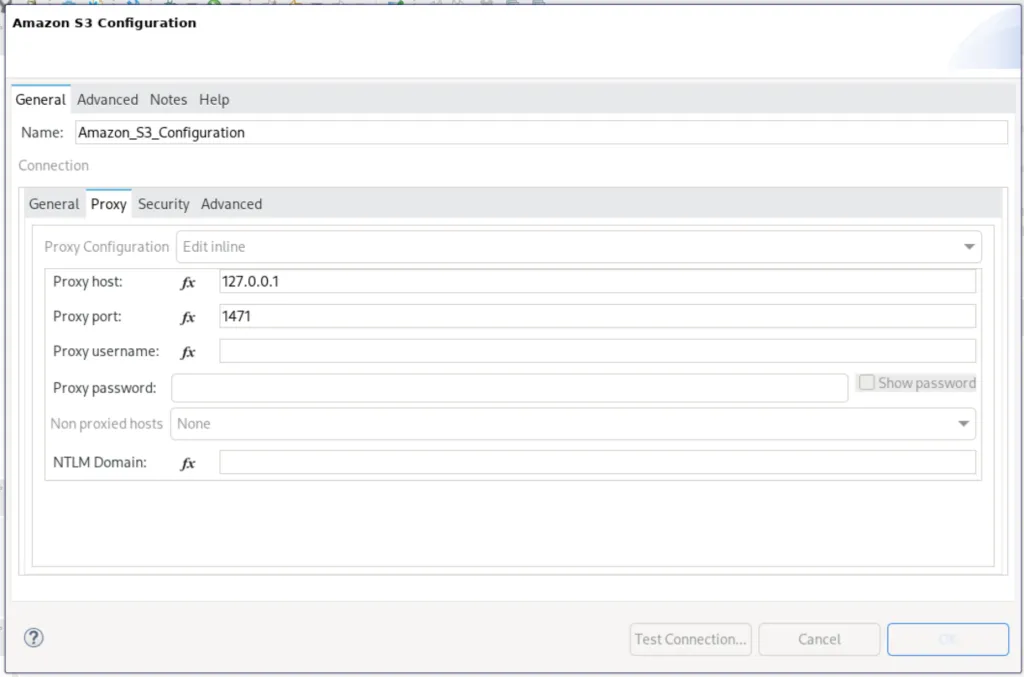The width and height of the screenshot is (1024, 677).
Task: Focus the Proxy host input field
Action: [x=597, y=282]
